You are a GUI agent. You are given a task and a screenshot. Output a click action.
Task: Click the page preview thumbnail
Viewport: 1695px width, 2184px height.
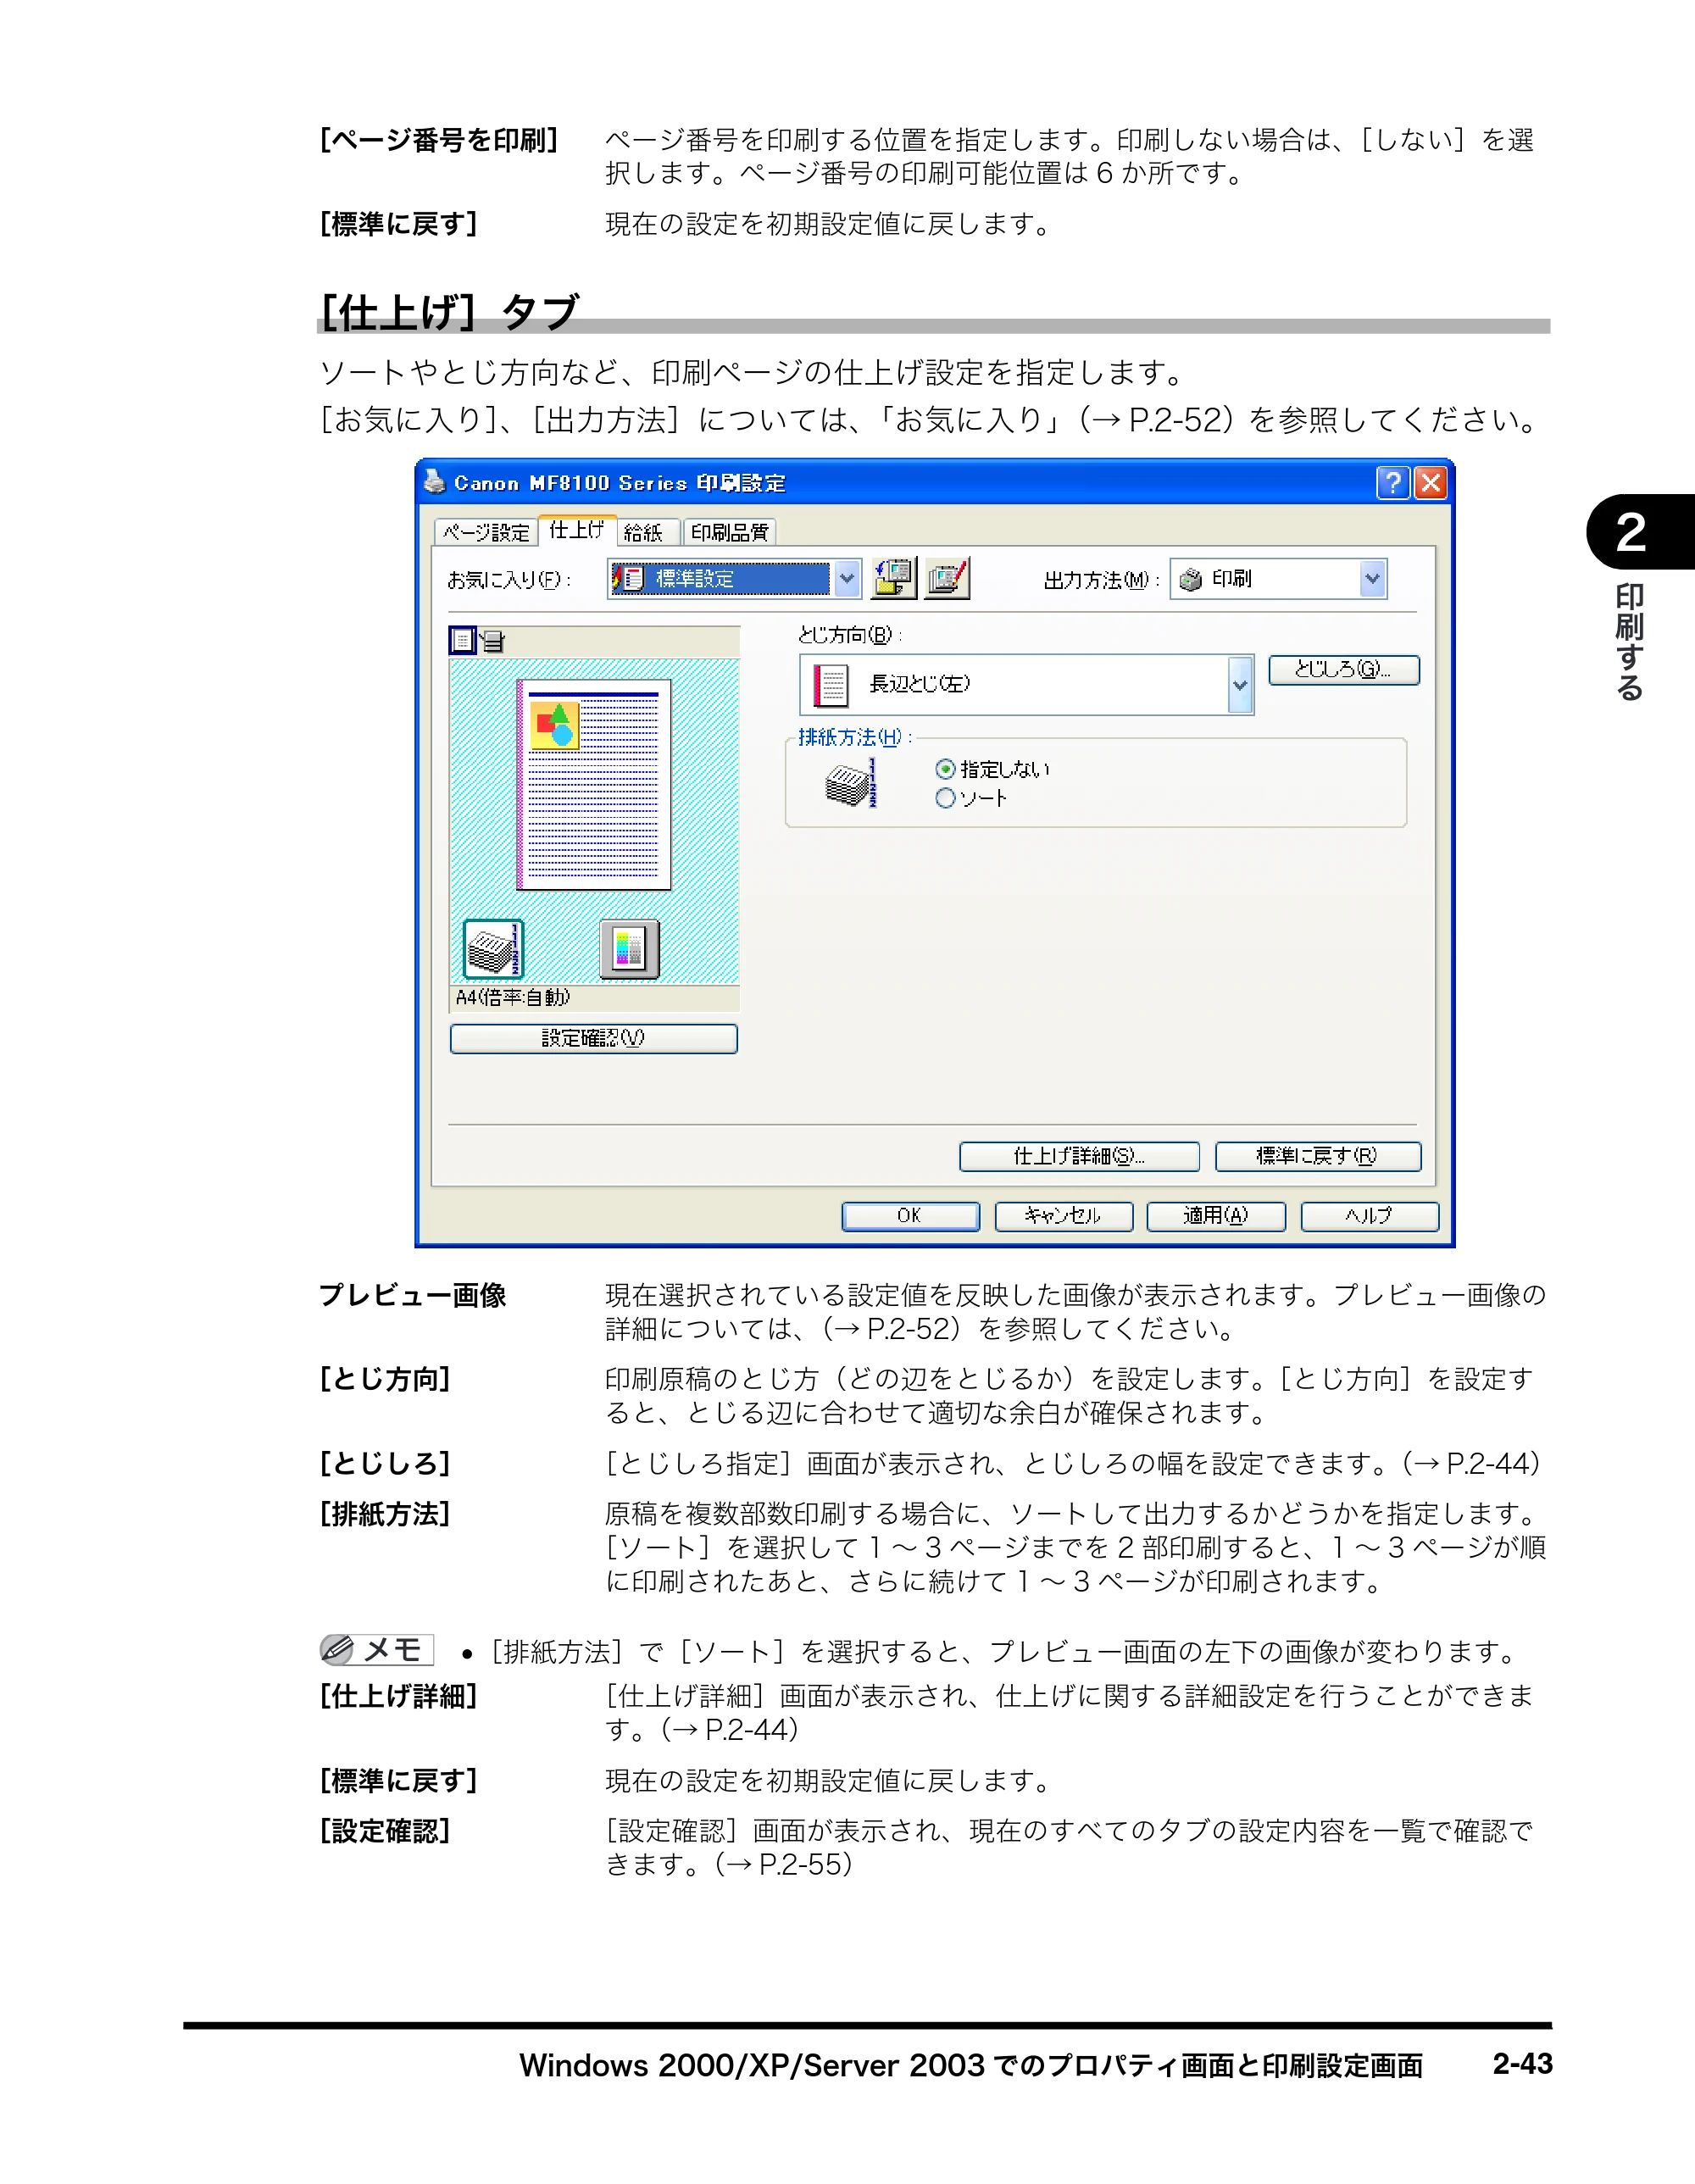(594, 785)
